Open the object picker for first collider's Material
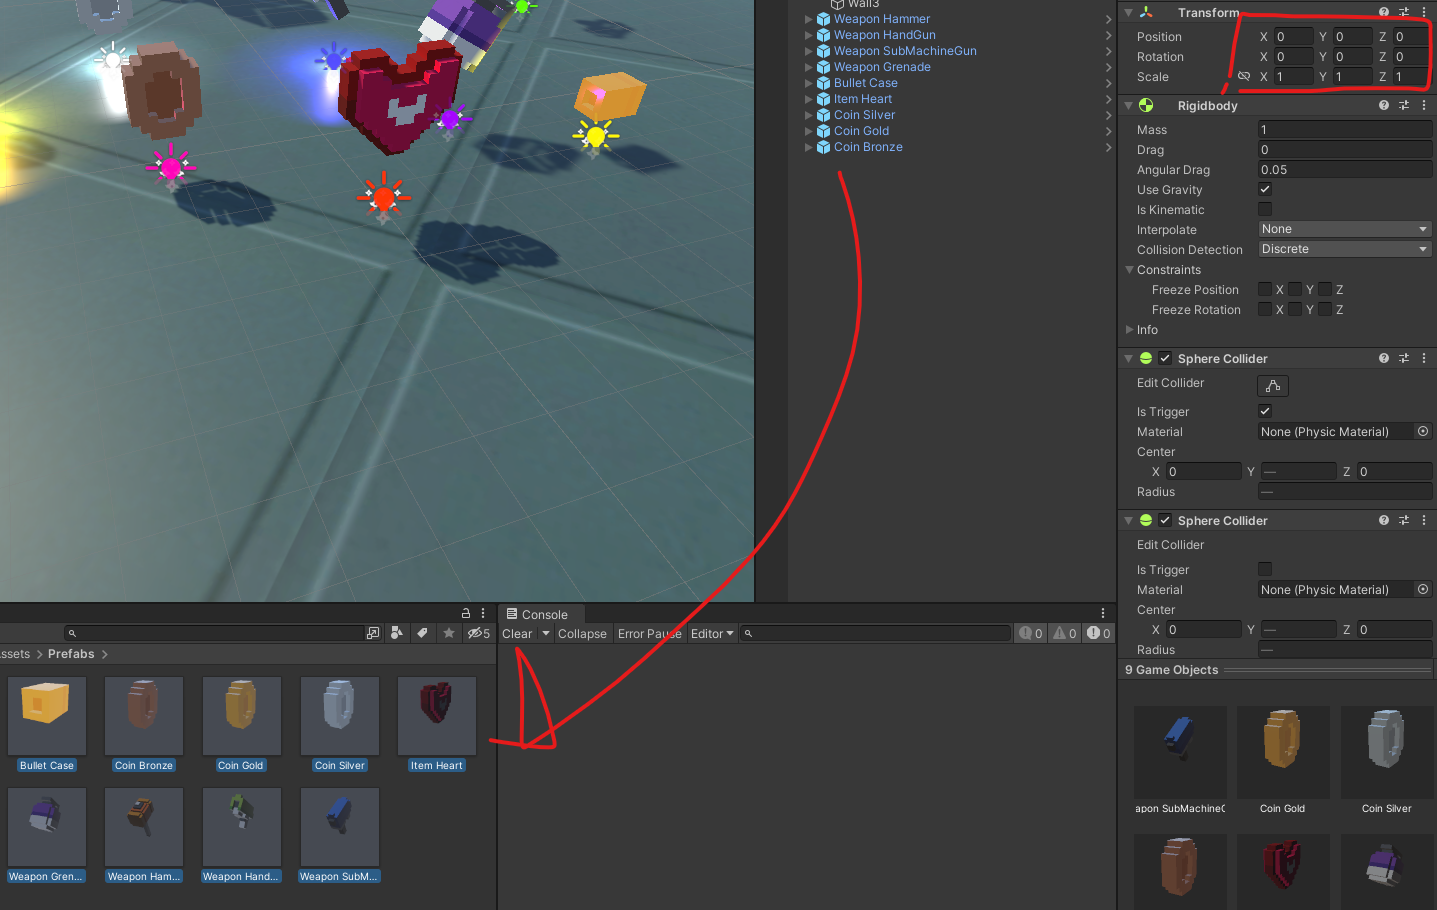 coord(1422,432)
